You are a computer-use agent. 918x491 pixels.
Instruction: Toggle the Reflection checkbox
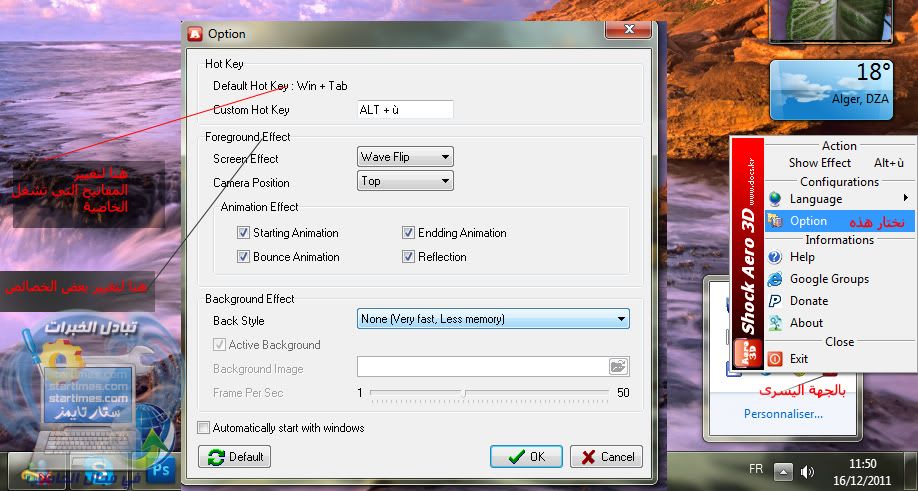click(x=409, y=257)
